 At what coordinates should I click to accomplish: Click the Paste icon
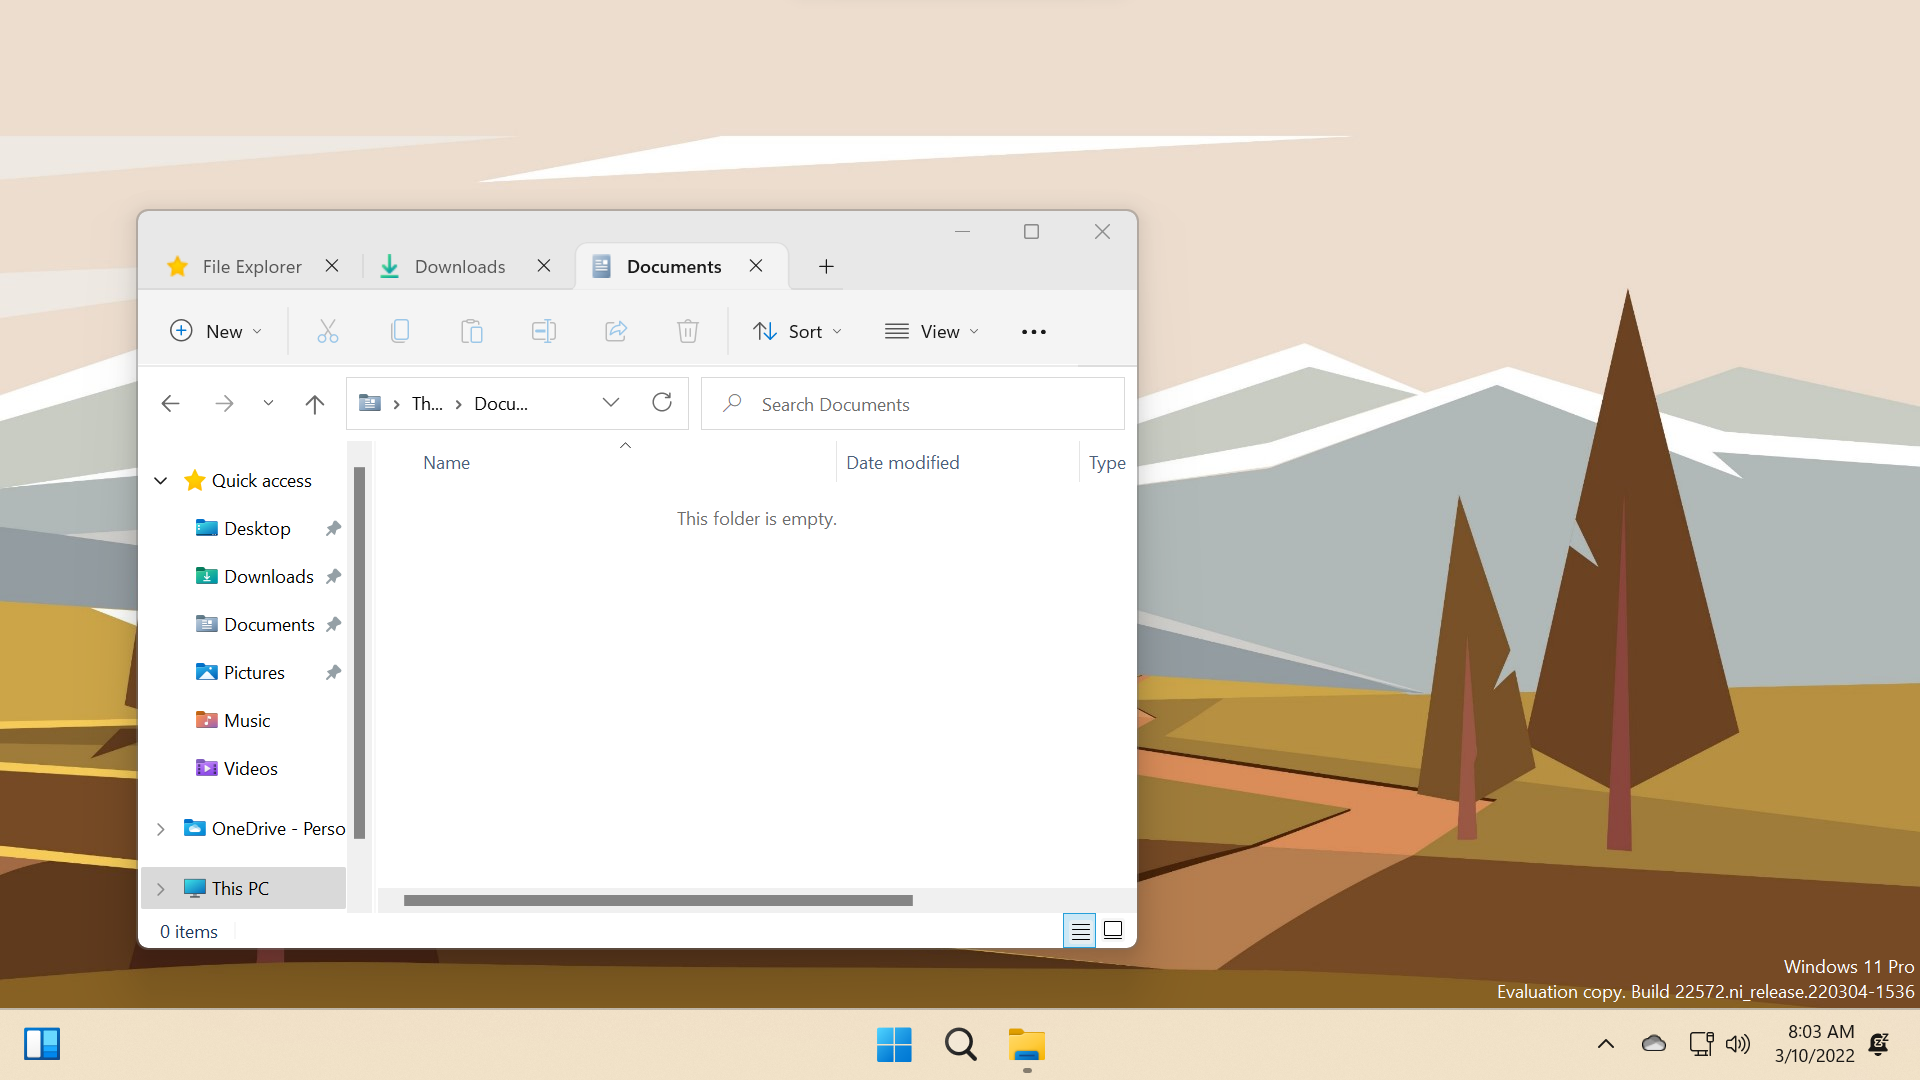(471, 331)
